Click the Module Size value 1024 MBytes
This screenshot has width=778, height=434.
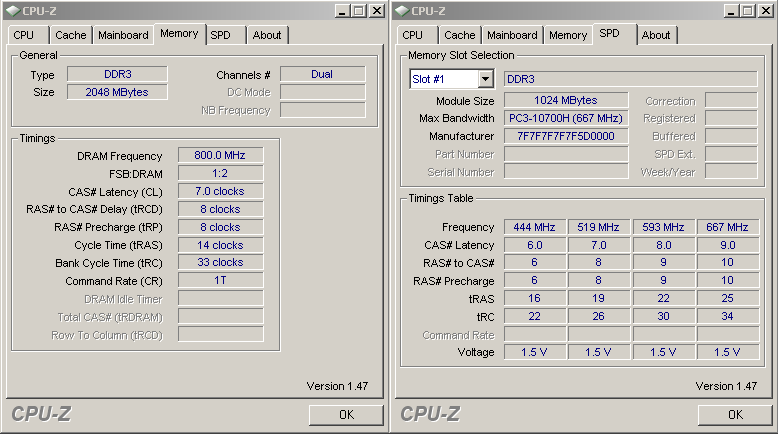pyautogui.click(x=566, y=100)
